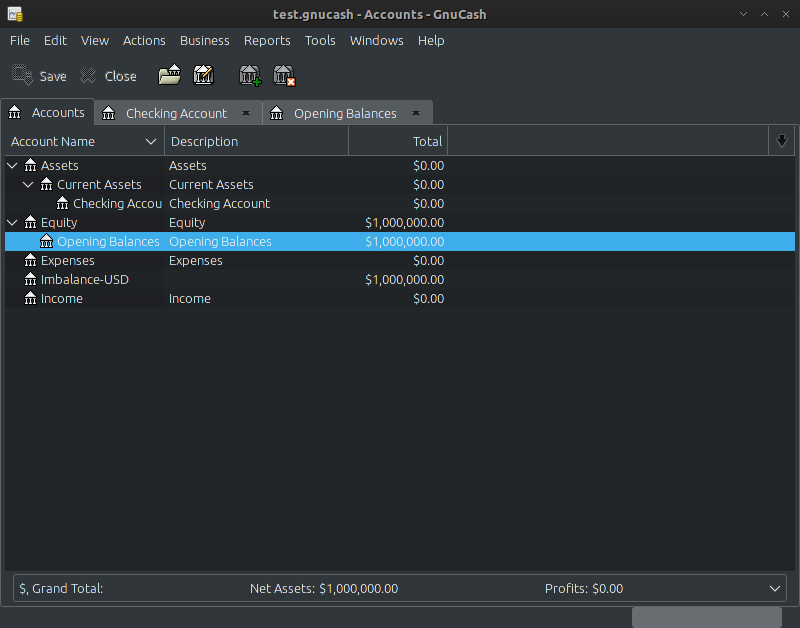800x628 pixels.
Task: Select the Checking Account row name
Action: pos(117,203)
